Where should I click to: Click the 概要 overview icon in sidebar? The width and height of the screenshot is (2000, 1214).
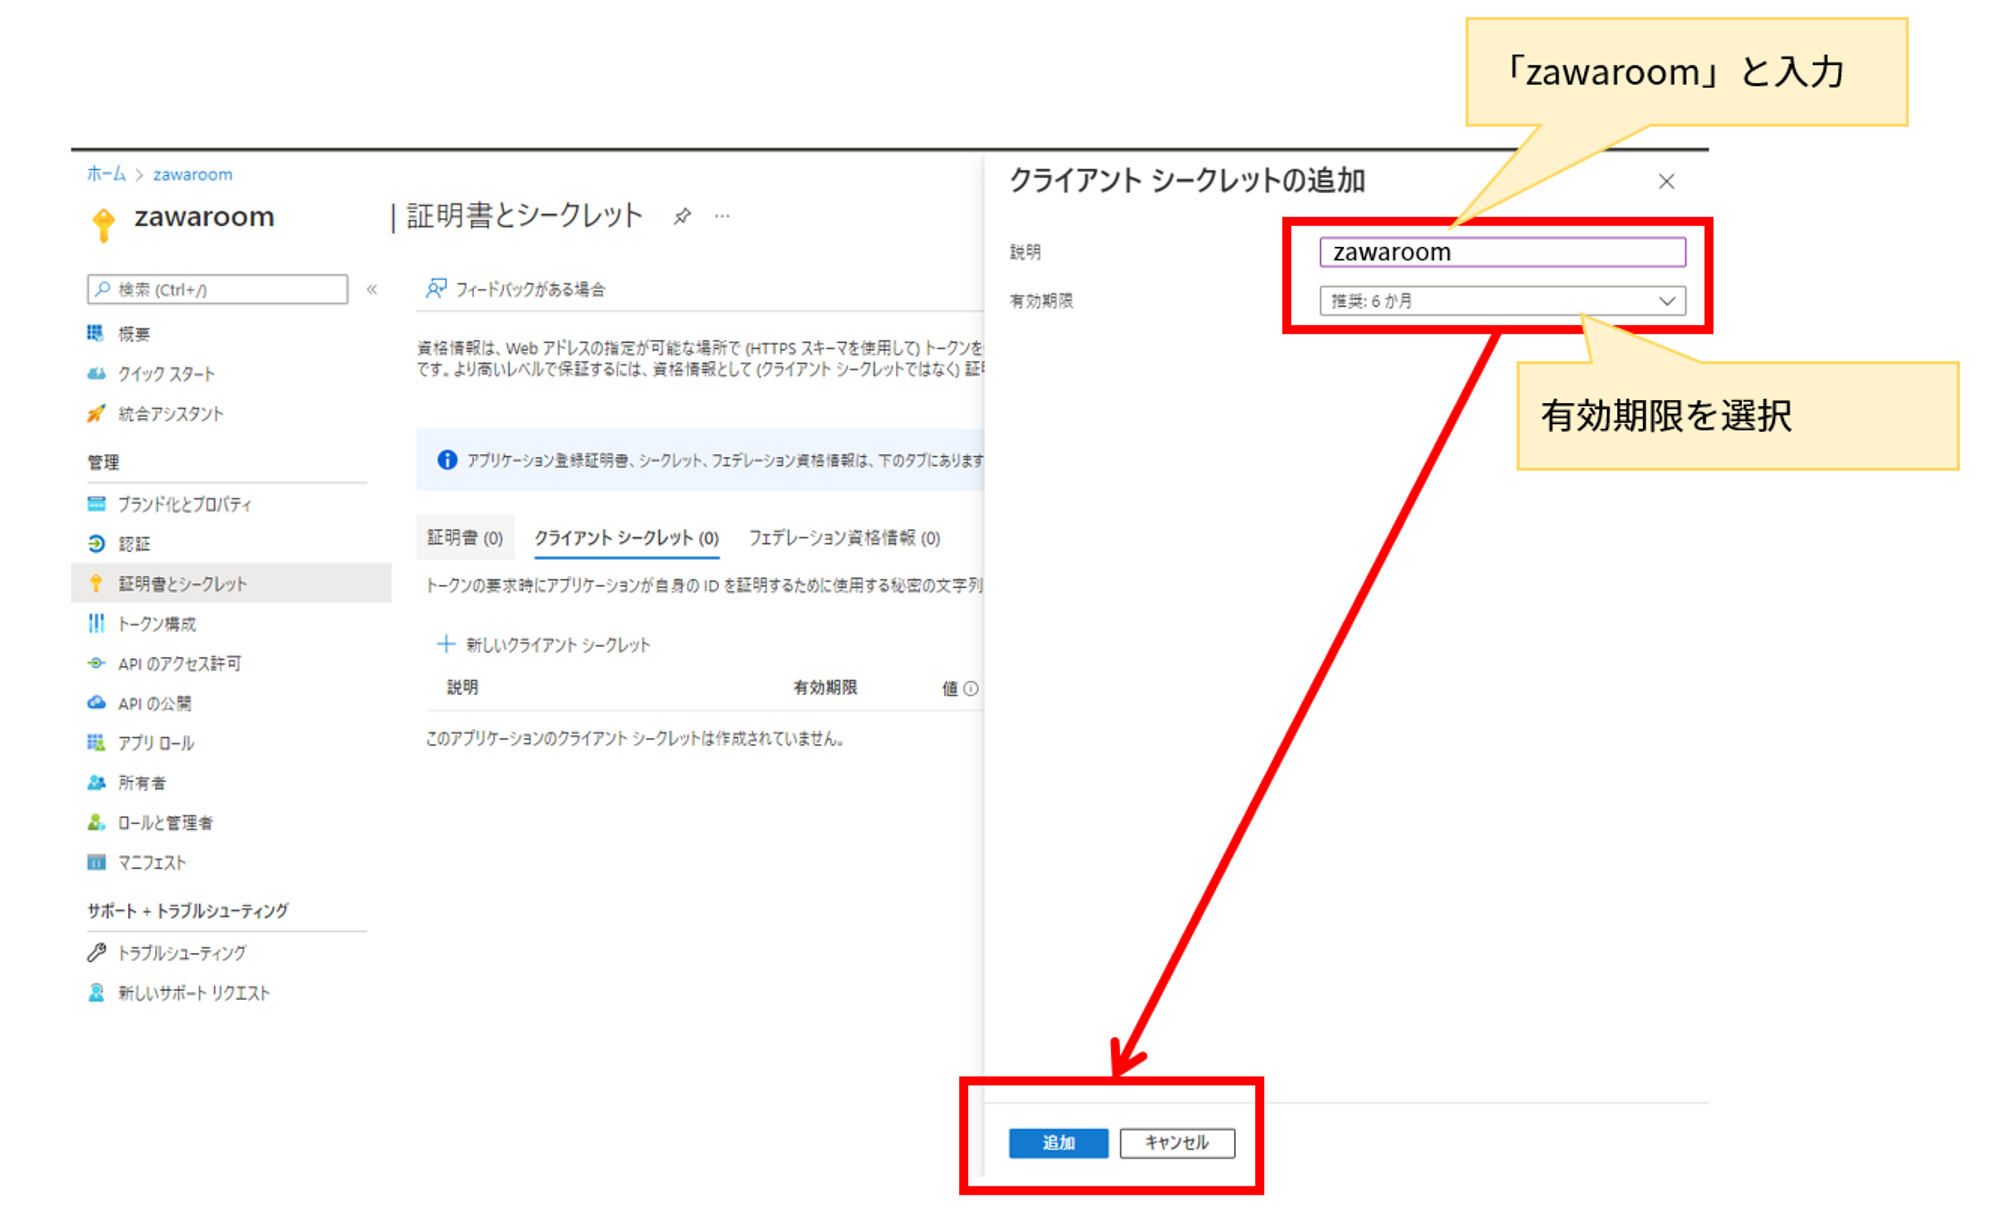pos(96,333)
